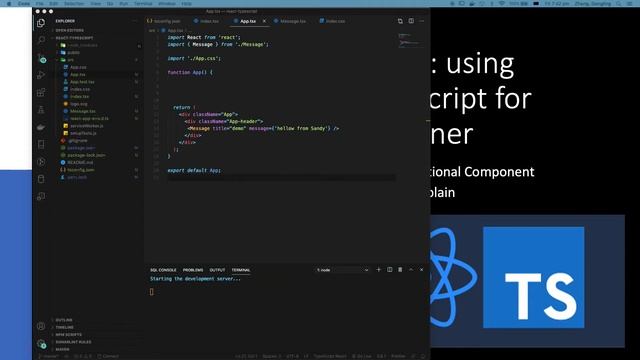Open Message.tsx in the file tree

(x=82, y=111)
